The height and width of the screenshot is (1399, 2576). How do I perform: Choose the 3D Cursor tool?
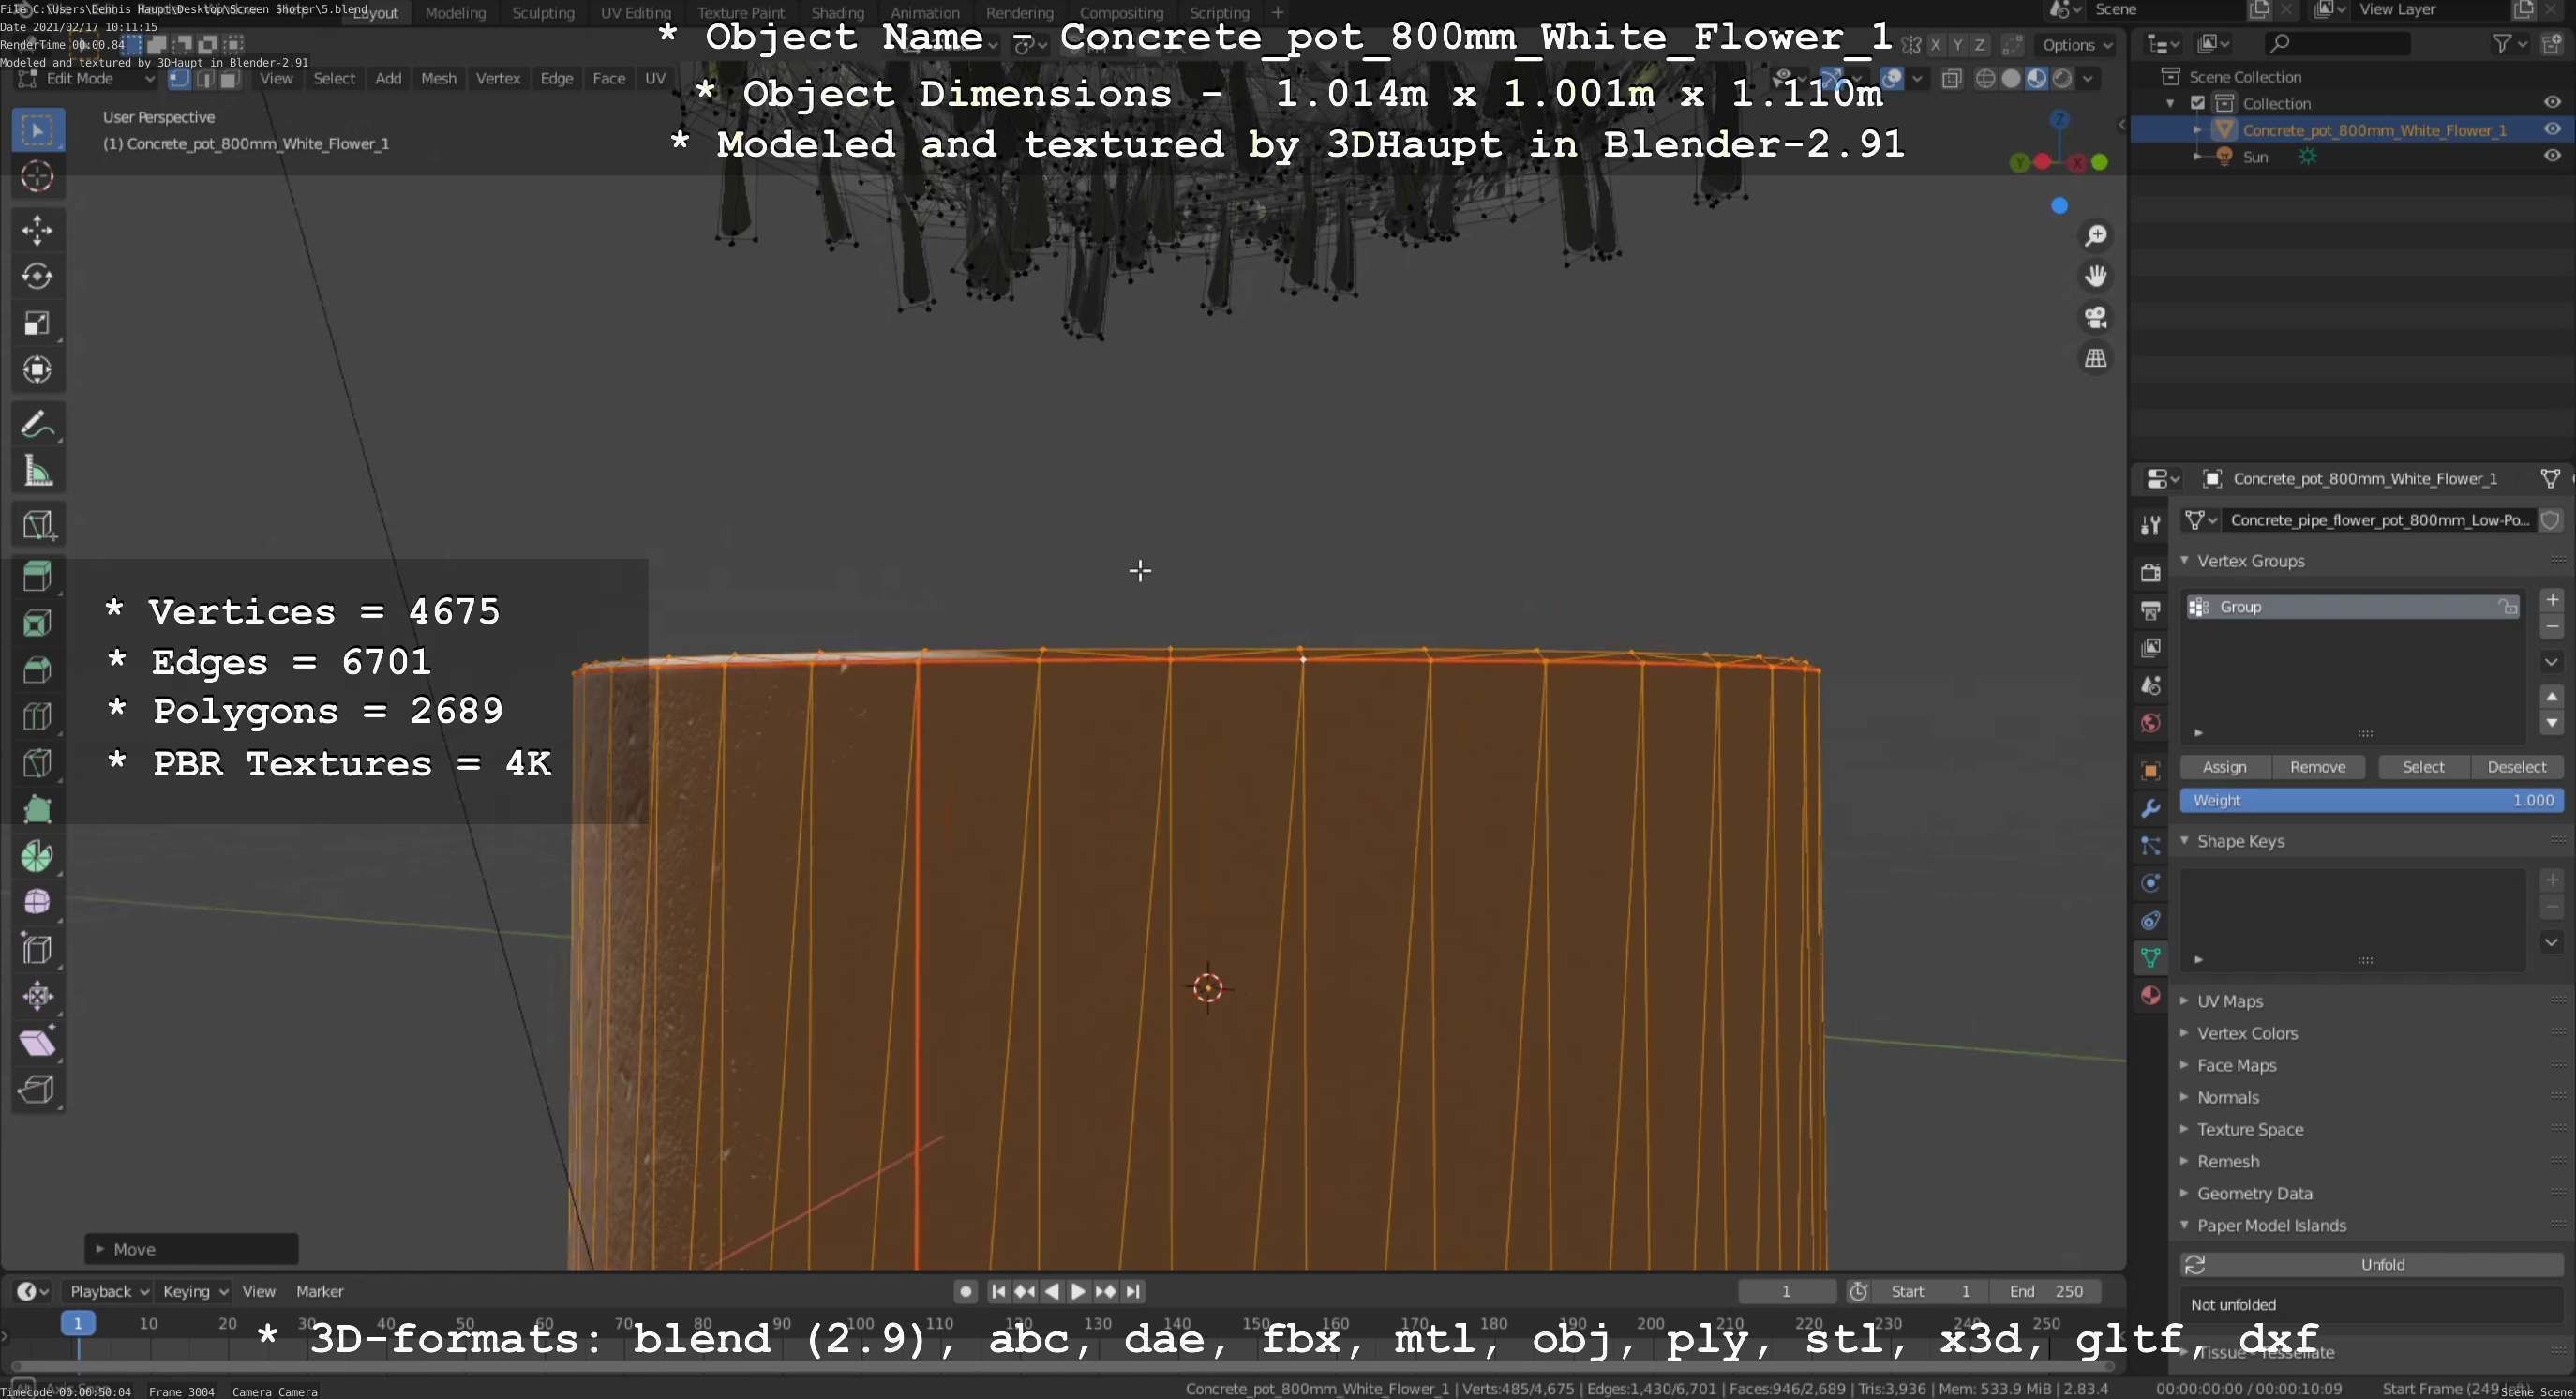37,177
